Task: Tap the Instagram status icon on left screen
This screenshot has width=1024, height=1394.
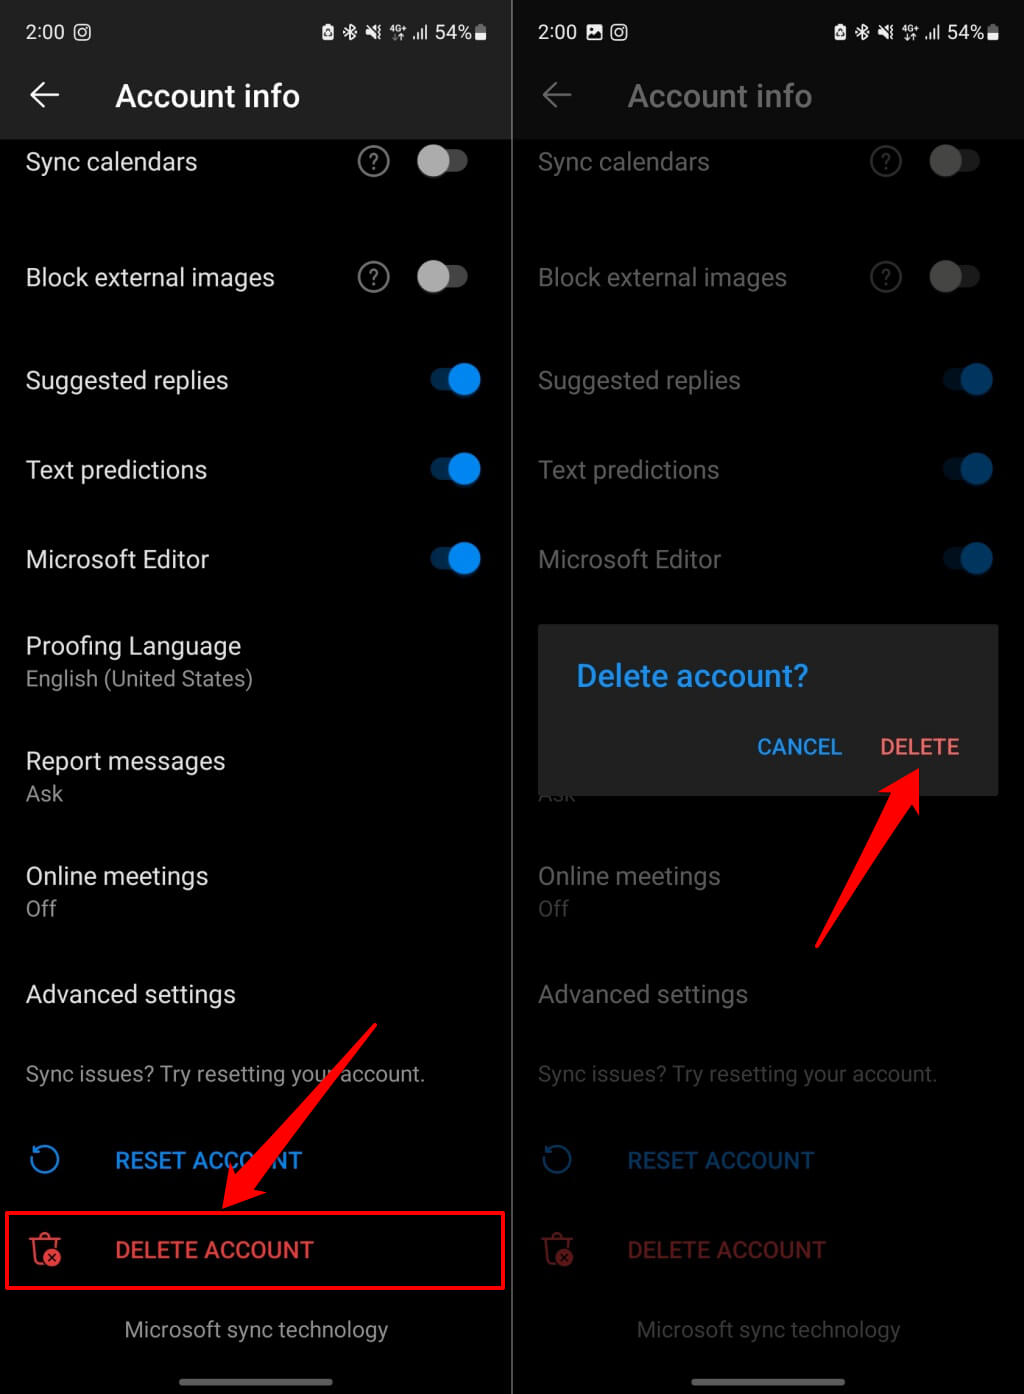Action: (x=83, y=32)
